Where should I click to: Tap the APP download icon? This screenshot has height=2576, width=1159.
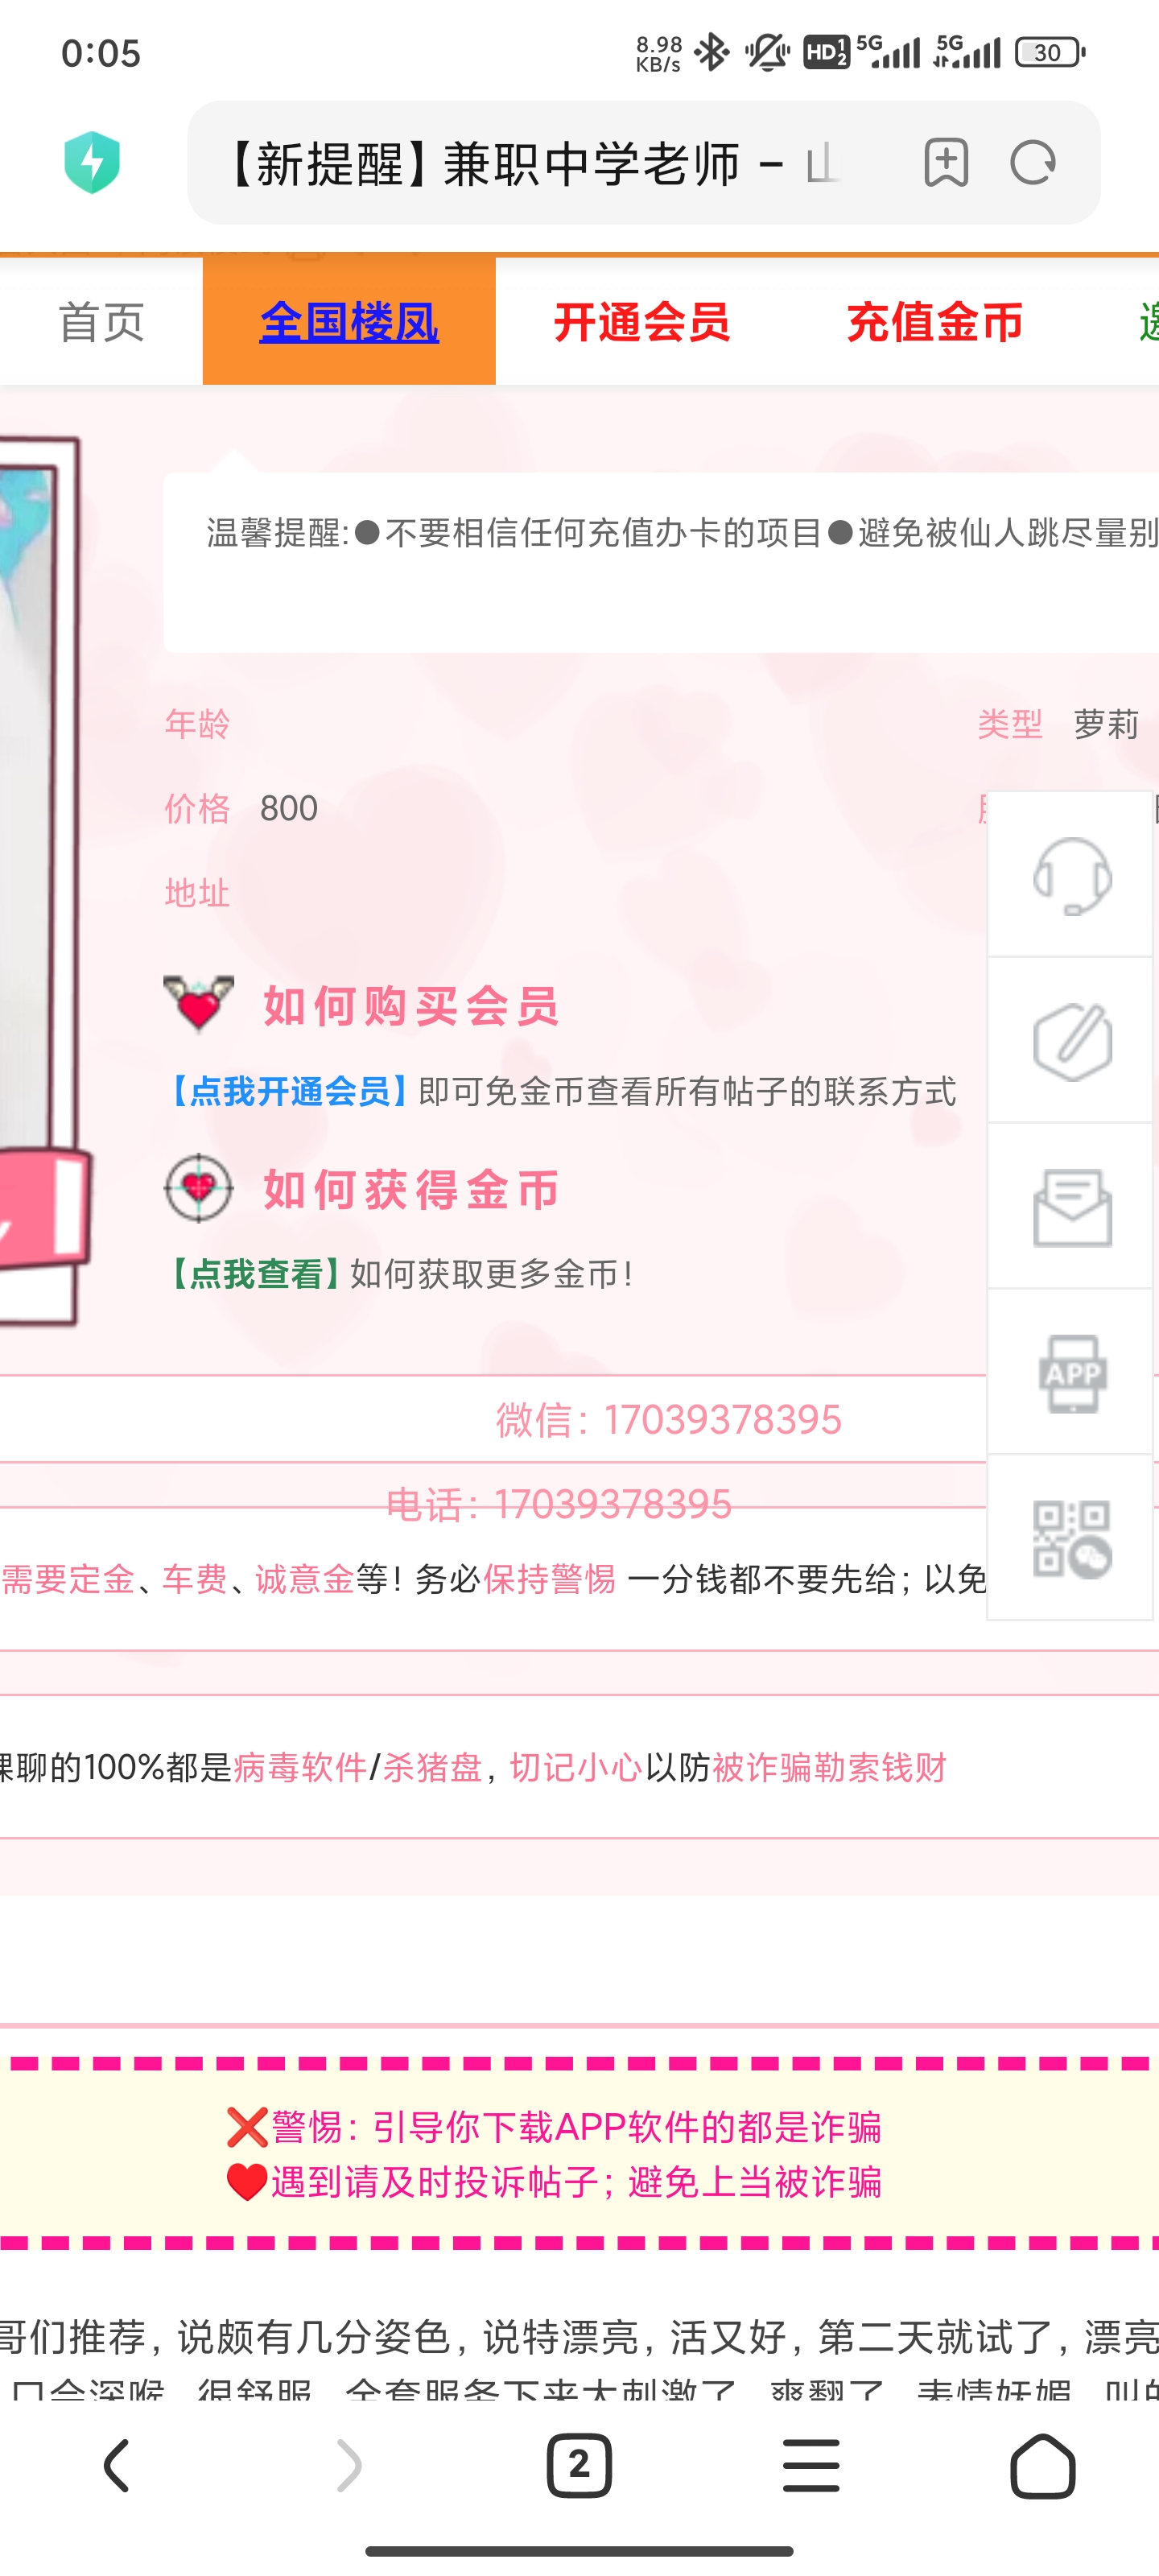(x=1071, y=1373)
